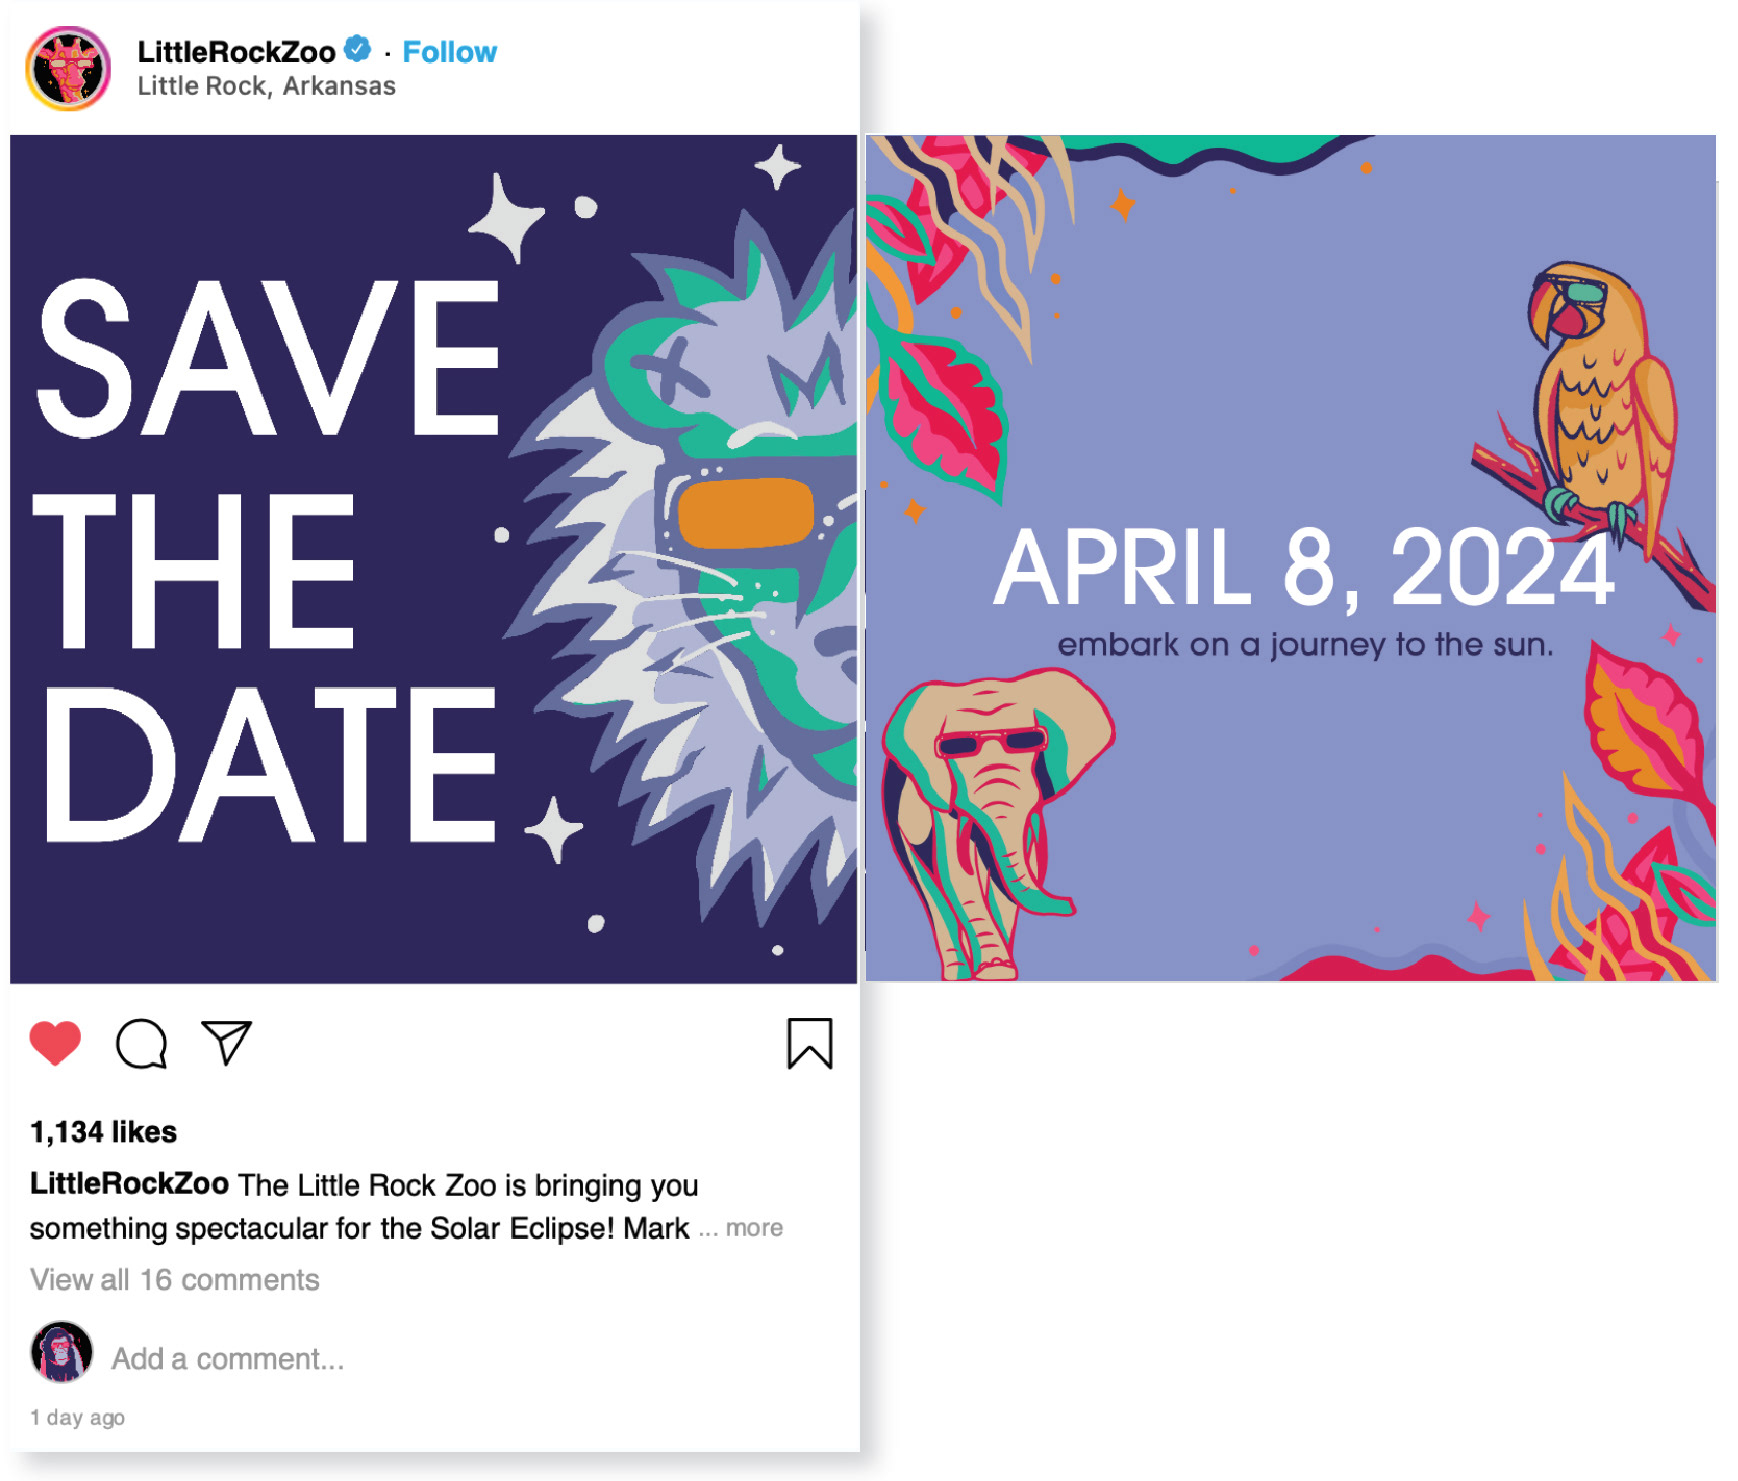View all 16 comments
Viewport: 1738px width, 1481px height.
175,1279
